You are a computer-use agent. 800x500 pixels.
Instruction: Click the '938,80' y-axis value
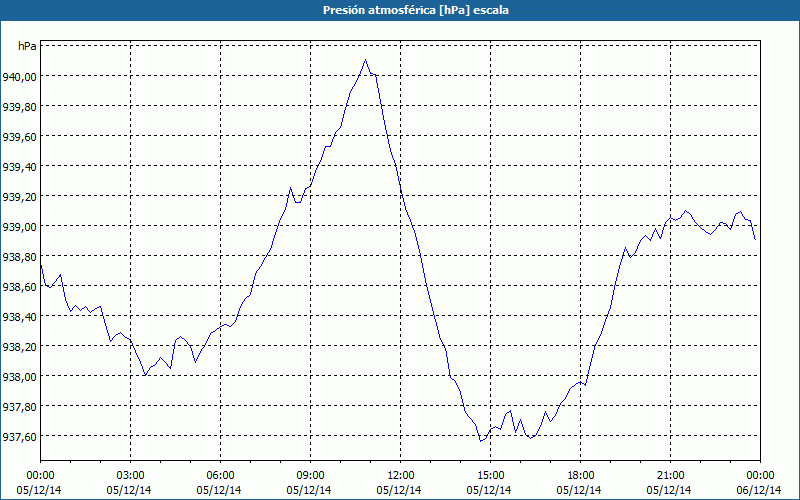click(19, 257)
